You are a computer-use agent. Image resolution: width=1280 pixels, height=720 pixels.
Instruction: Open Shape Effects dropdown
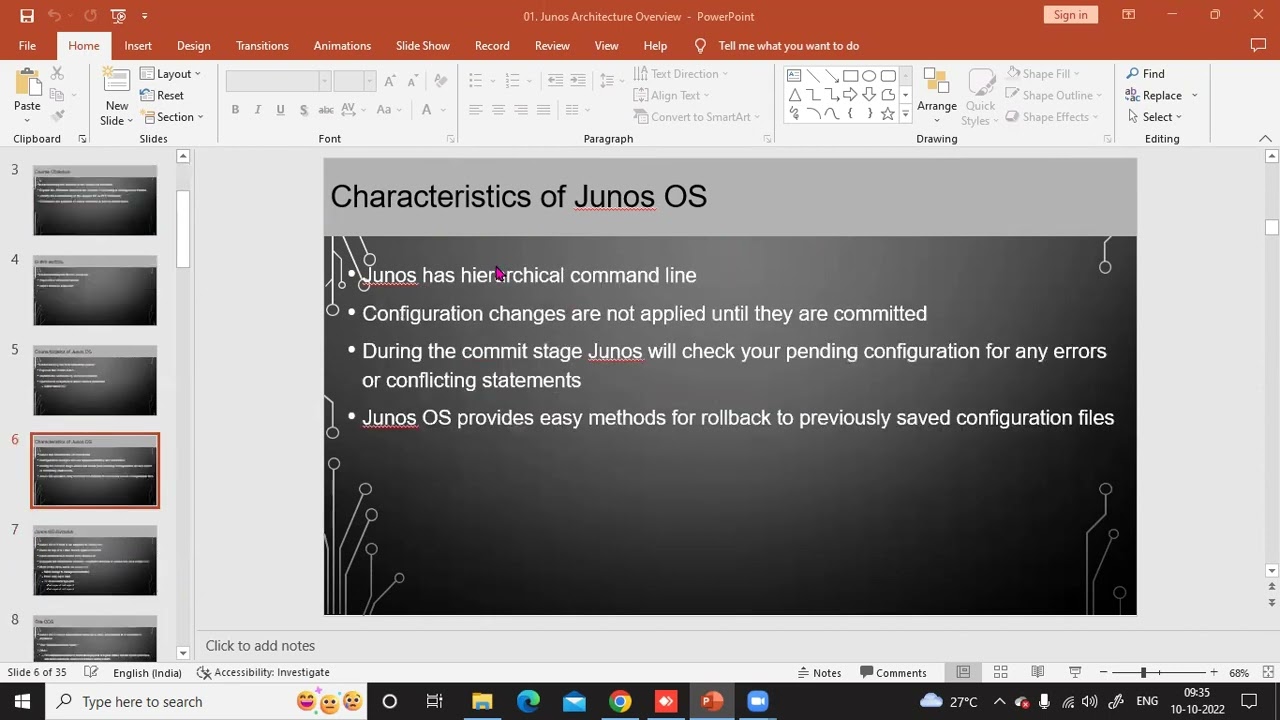pyautogui.click(x=1053, y=117)
